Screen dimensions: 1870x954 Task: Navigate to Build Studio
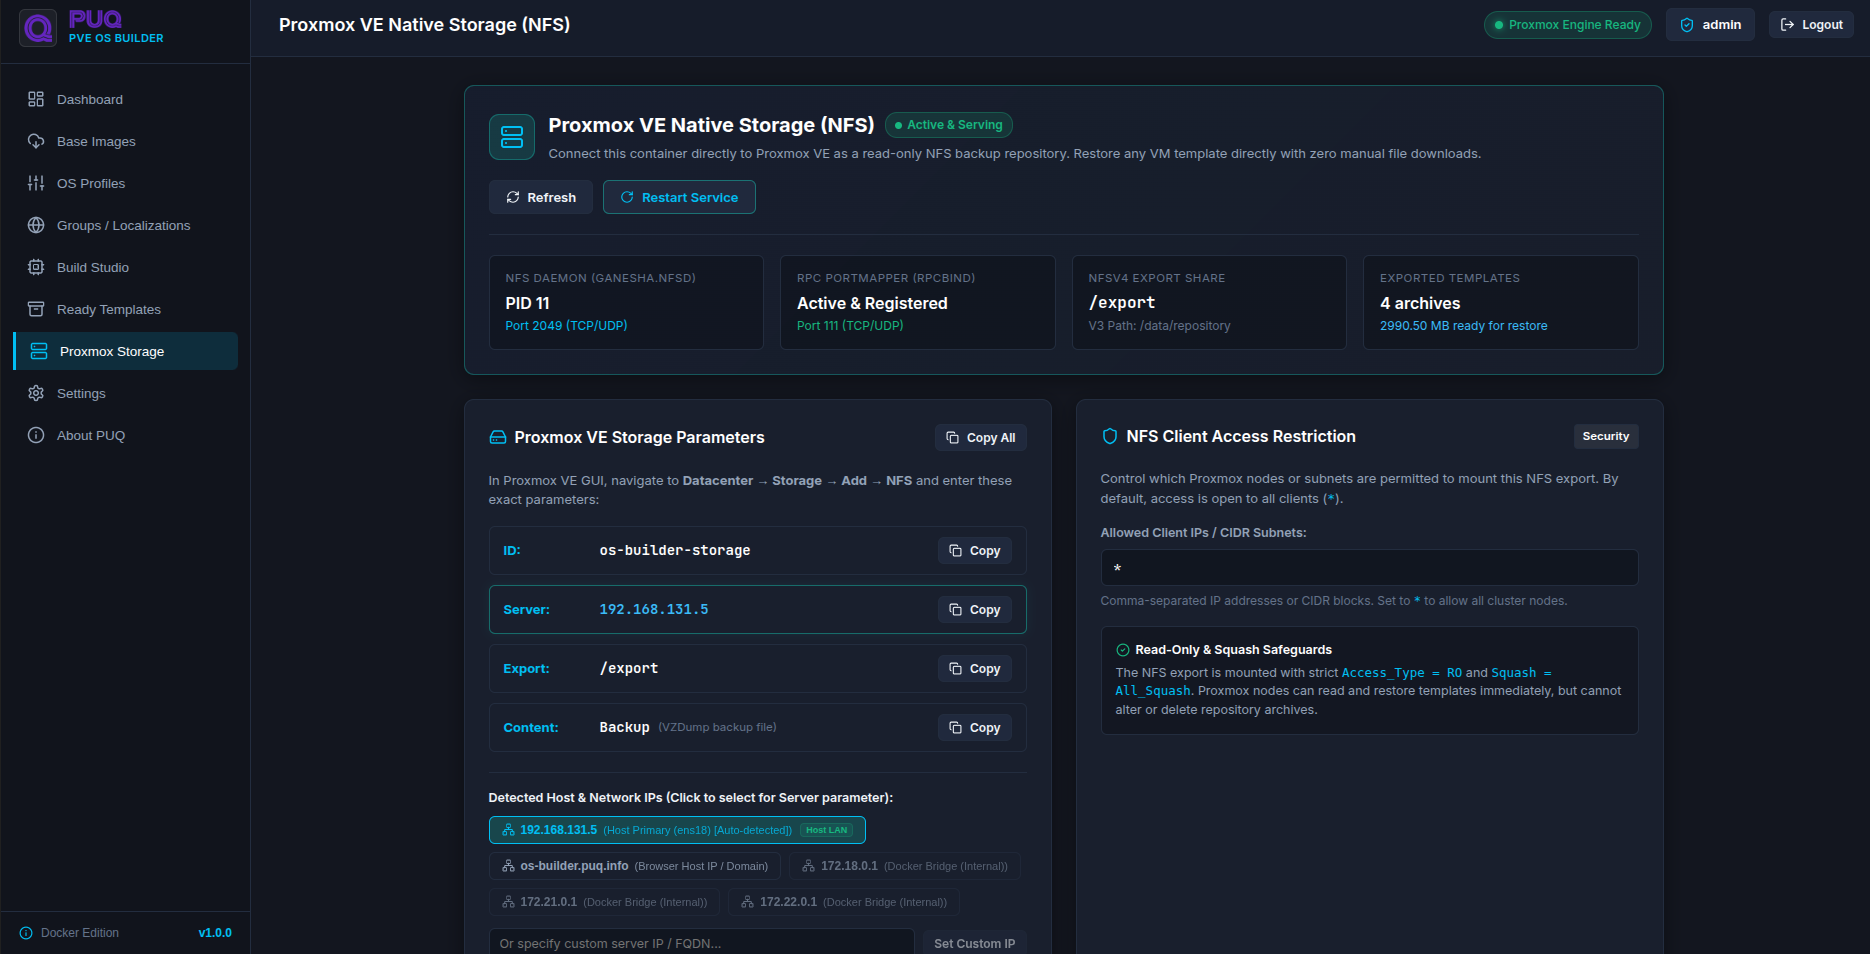pos(125,267)
